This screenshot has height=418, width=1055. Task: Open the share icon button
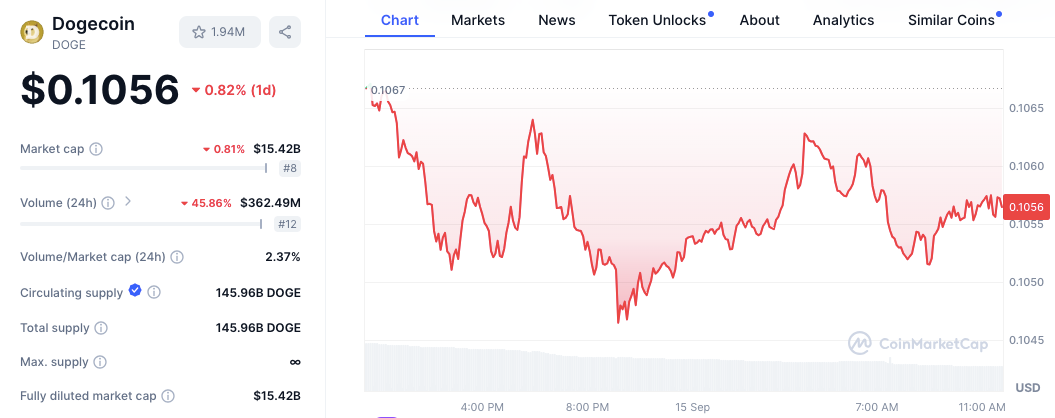coord(285,32)
